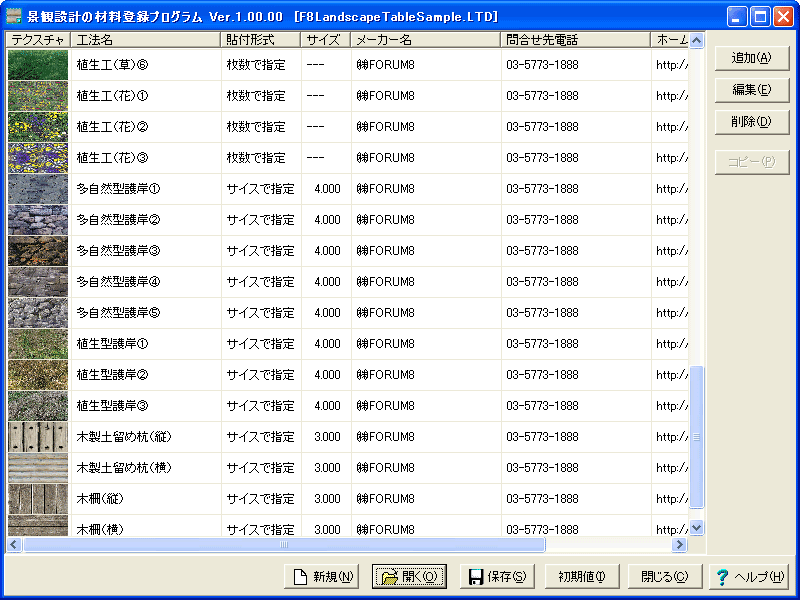Select the 植生工(花)② texture thumbnail
Image resolution: width=800 pixels, height=600 pixels.
pyautogui.click(x=38, y=127)
